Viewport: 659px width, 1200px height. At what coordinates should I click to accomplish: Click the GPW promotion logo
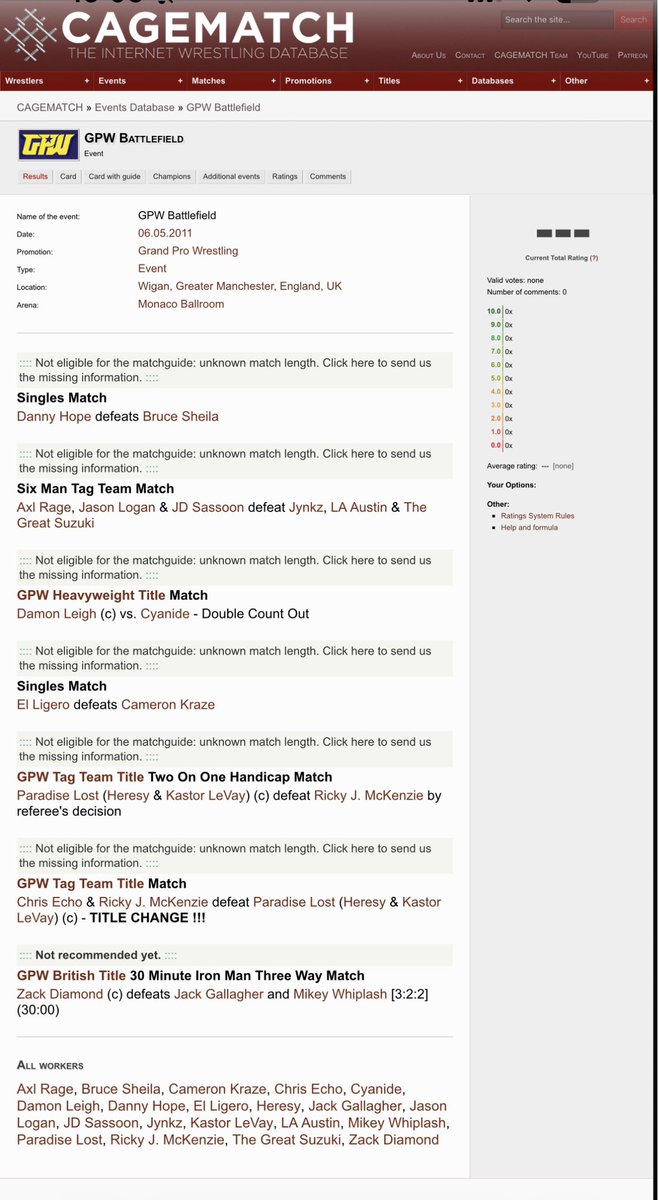46,145
